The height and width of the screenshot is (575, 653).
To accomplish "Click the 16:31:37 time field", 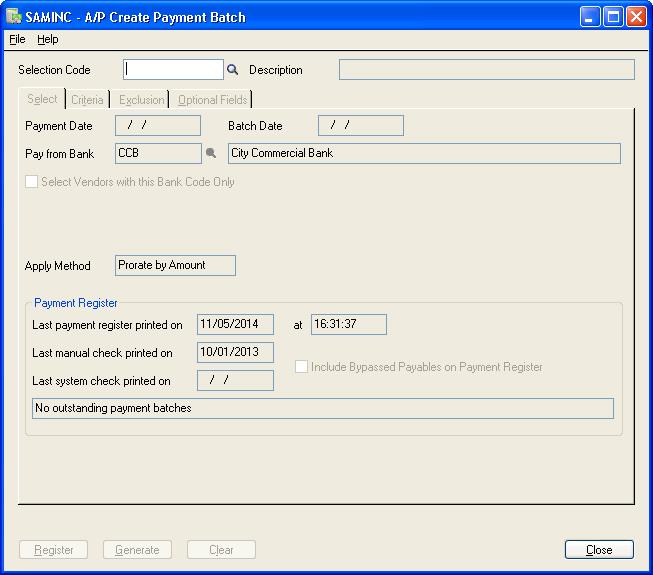I will click(349, 324).
